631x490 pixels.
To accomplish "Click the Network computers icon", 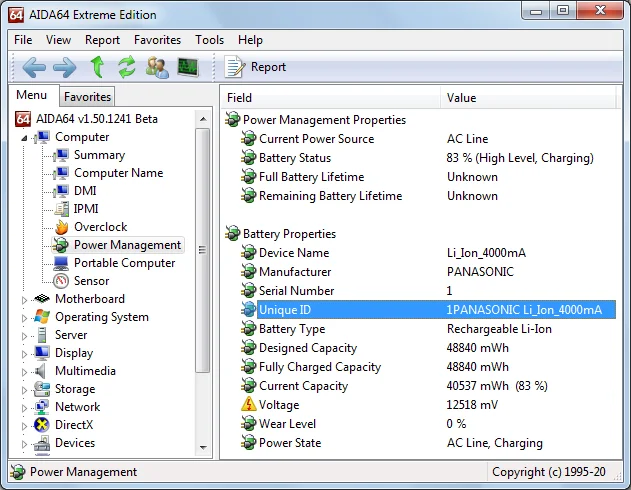I will [42, 407].
